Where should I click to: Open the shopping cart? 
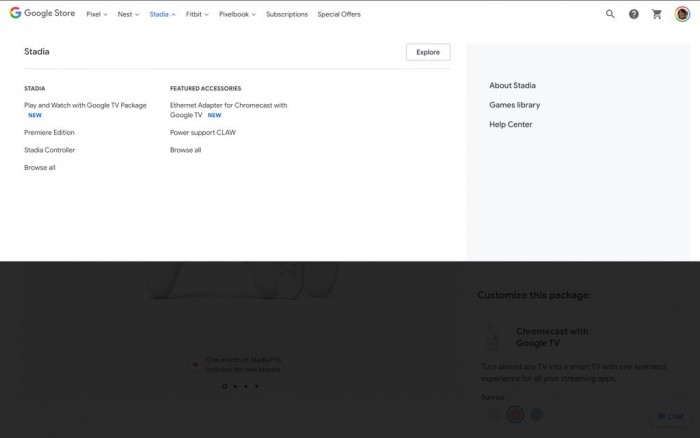coord(657,14)
